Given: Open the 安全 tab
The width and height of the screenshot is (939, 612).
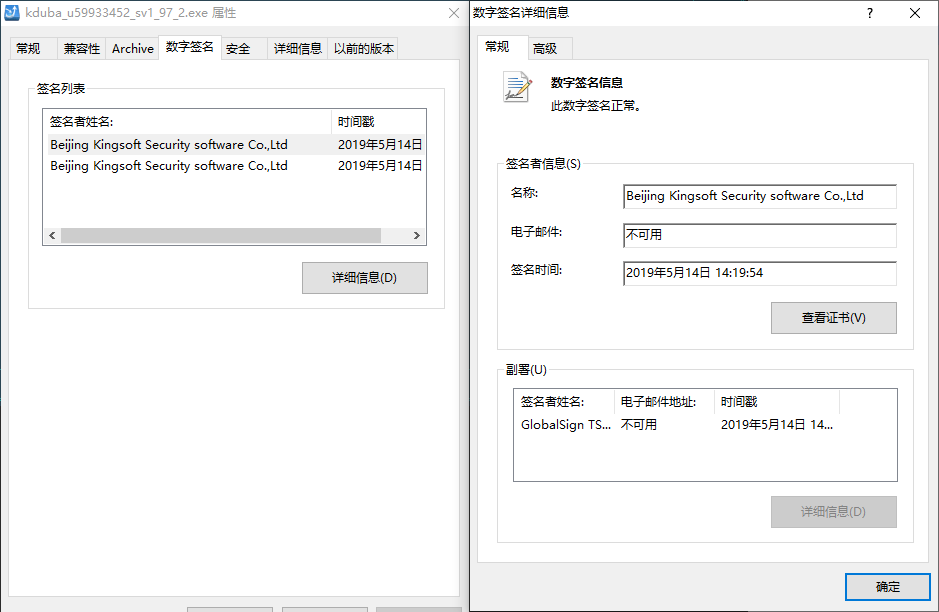Looking at the screenshot, I should coord(238,48).
